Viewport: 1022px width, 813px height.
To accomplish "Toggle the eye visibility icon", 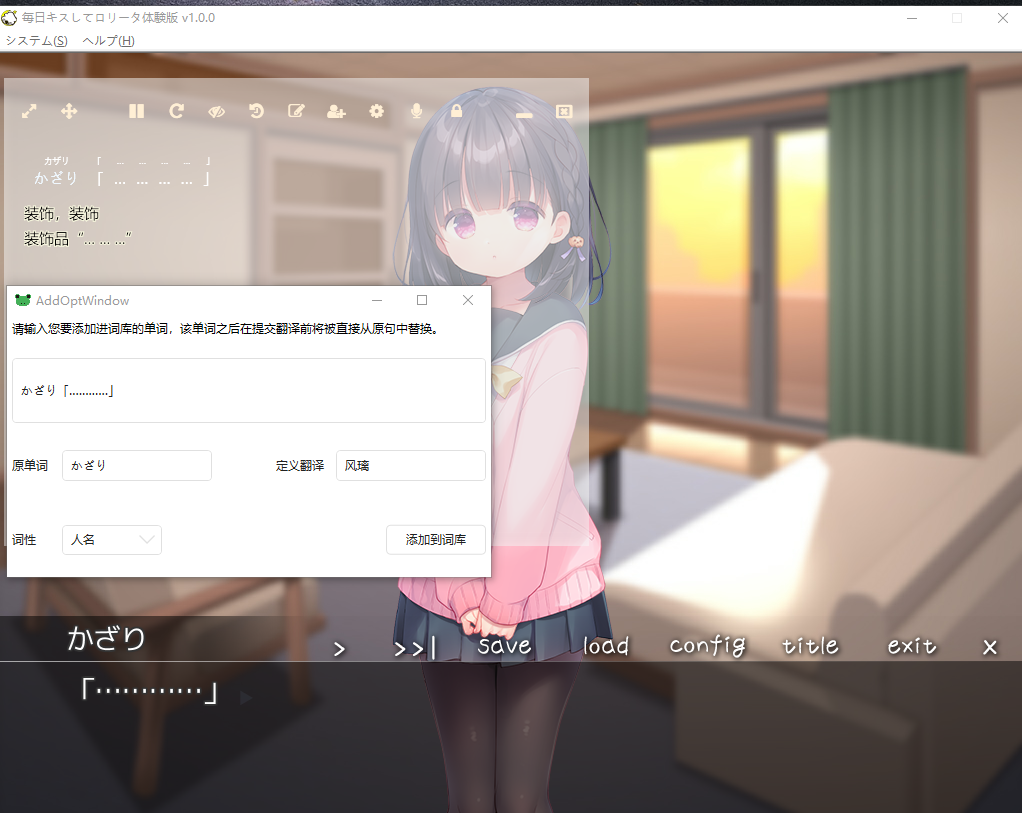I will pos(216,111).
